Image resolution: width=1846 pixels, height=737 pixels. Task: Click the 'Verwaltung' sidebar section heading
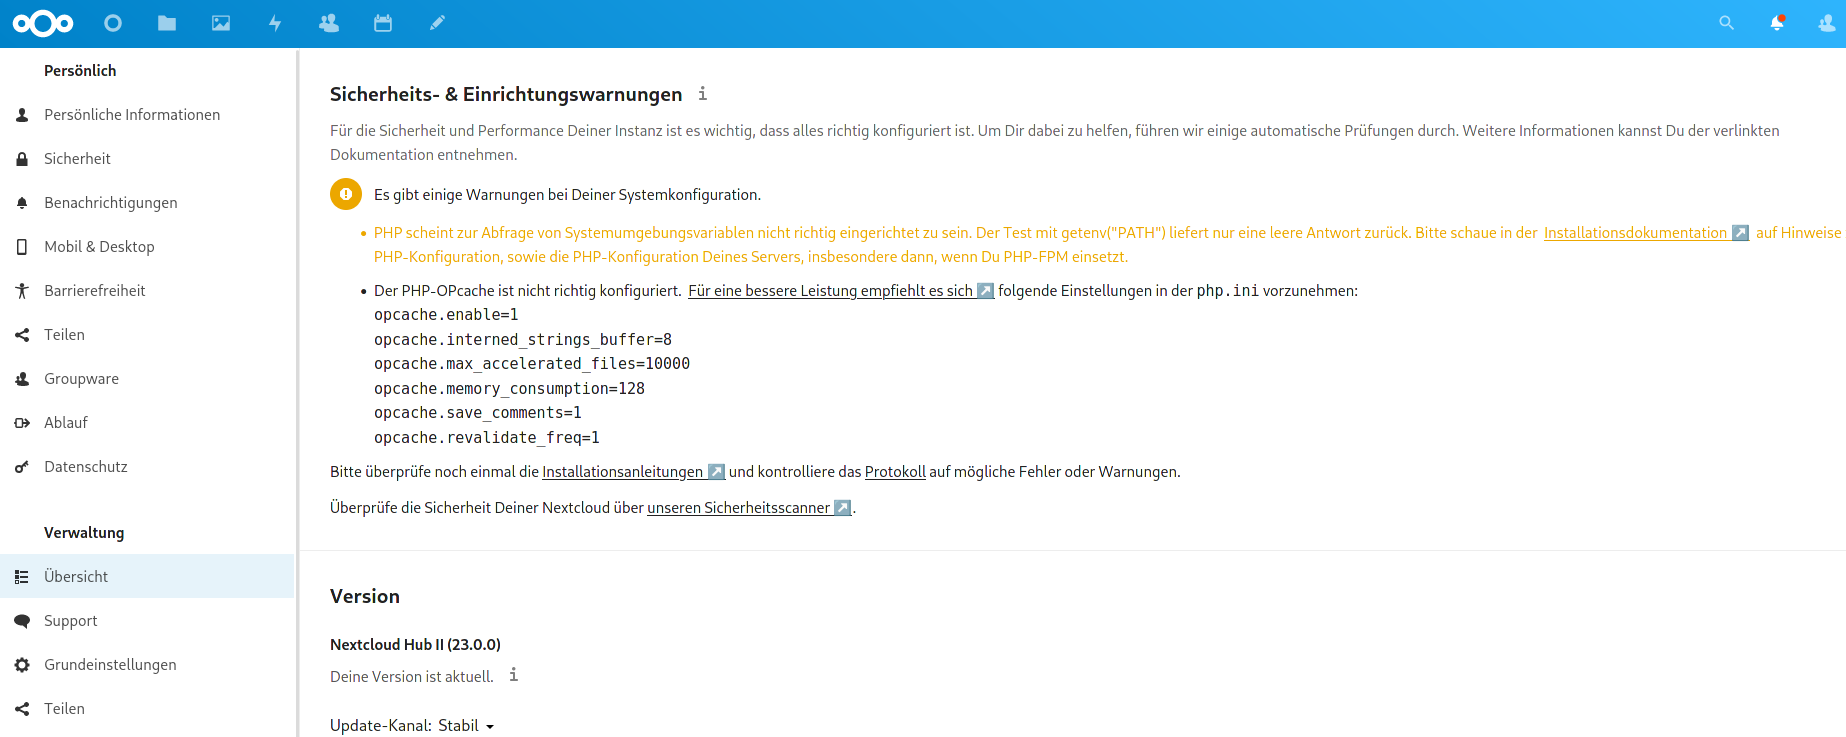click(84, 533)
